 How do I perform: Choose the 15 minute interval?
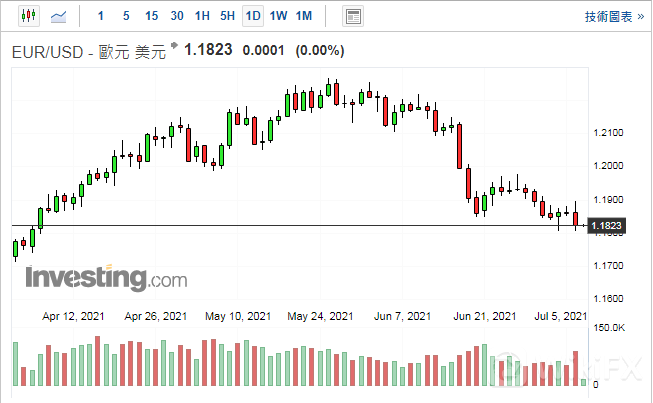tap(150, 16)
